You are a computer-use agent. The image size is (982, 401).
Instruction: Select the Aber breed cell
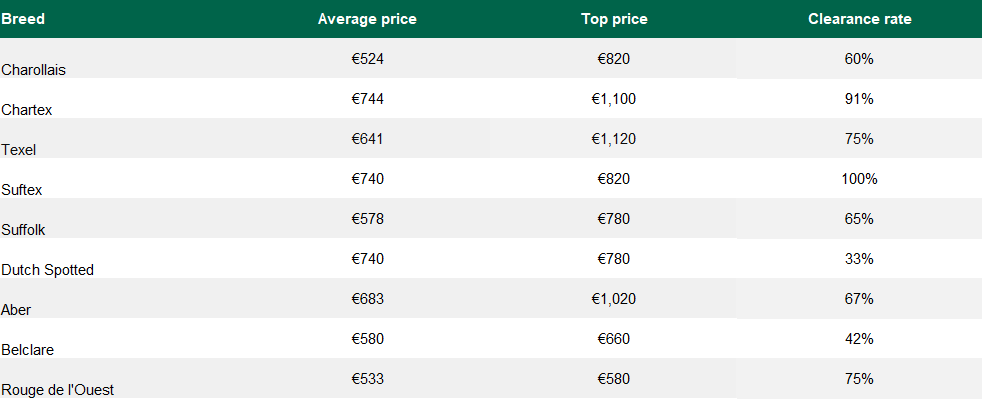tap(17, 309)
